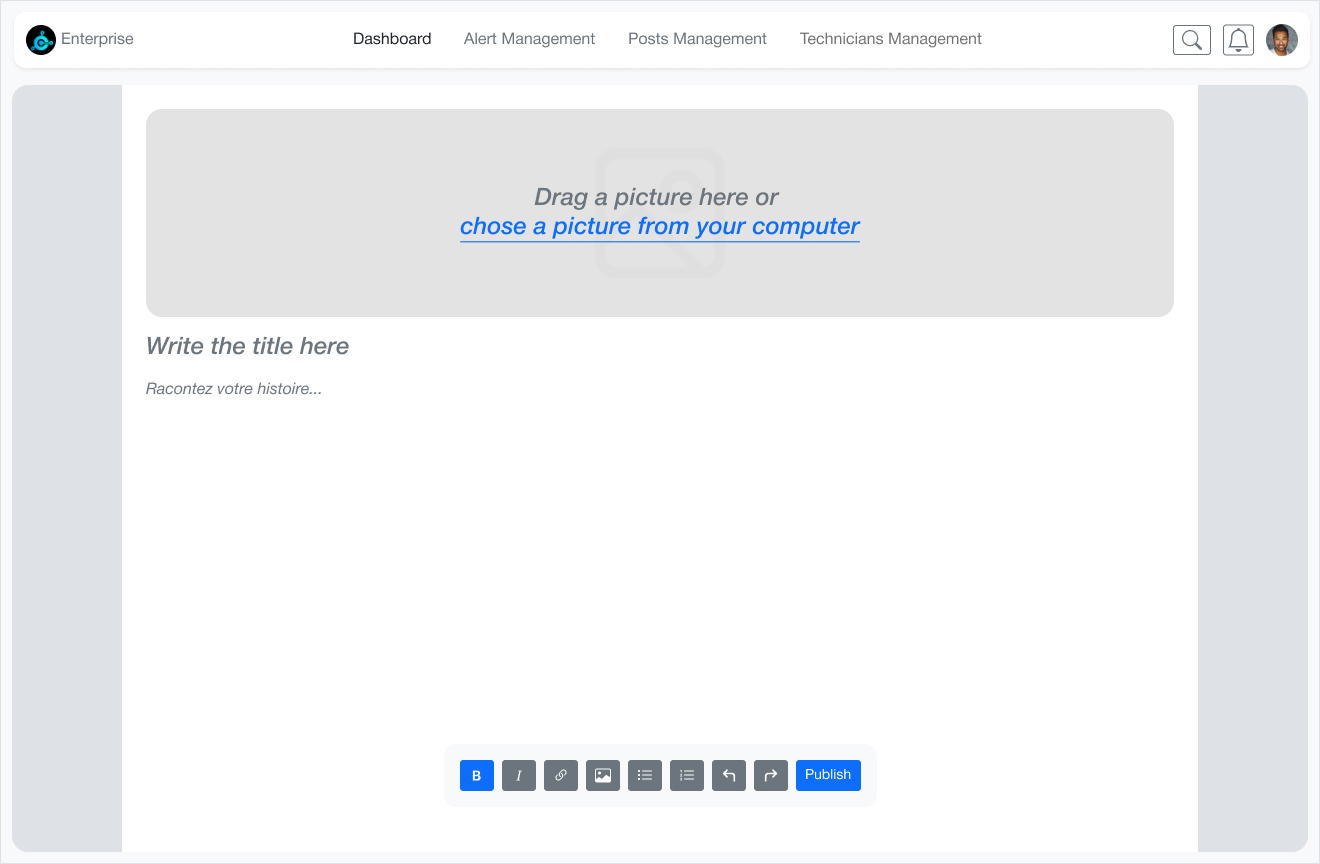Open Alert Management section
This screenshot has height=864, width=1320.
tap(529, 39)
